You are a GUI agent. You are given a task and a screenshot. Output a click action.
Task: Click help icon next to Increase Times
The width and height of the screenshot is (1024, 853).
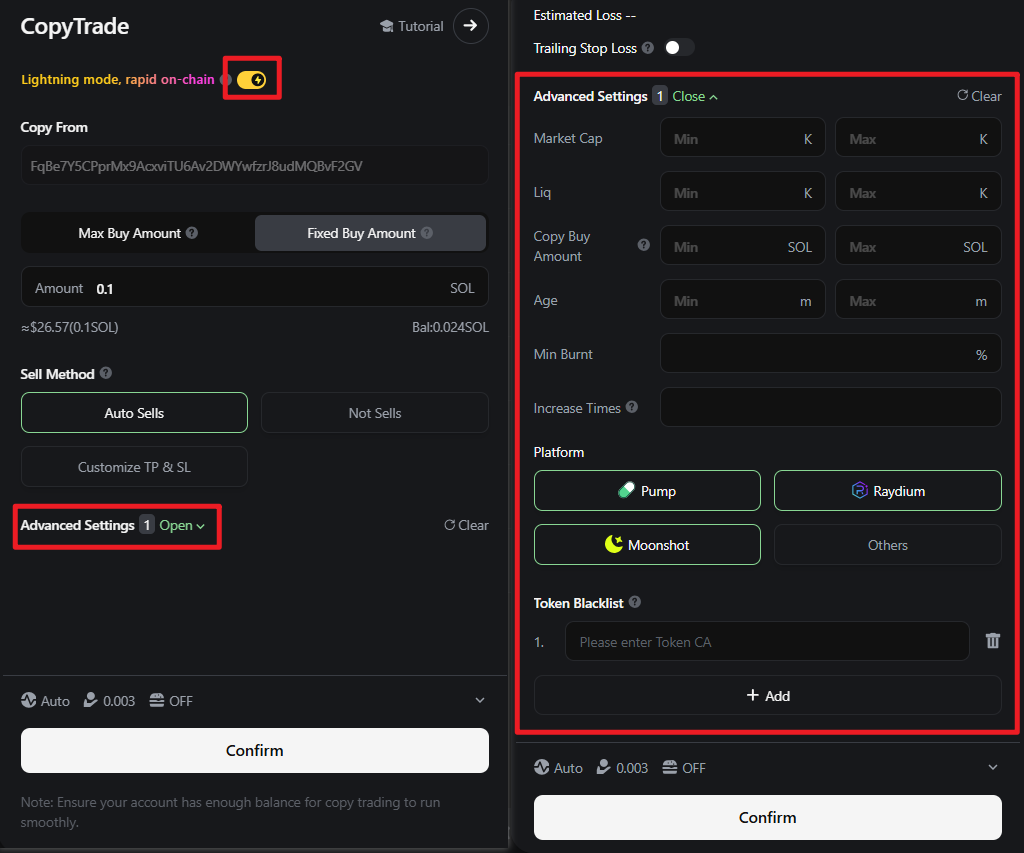point(631,408)
